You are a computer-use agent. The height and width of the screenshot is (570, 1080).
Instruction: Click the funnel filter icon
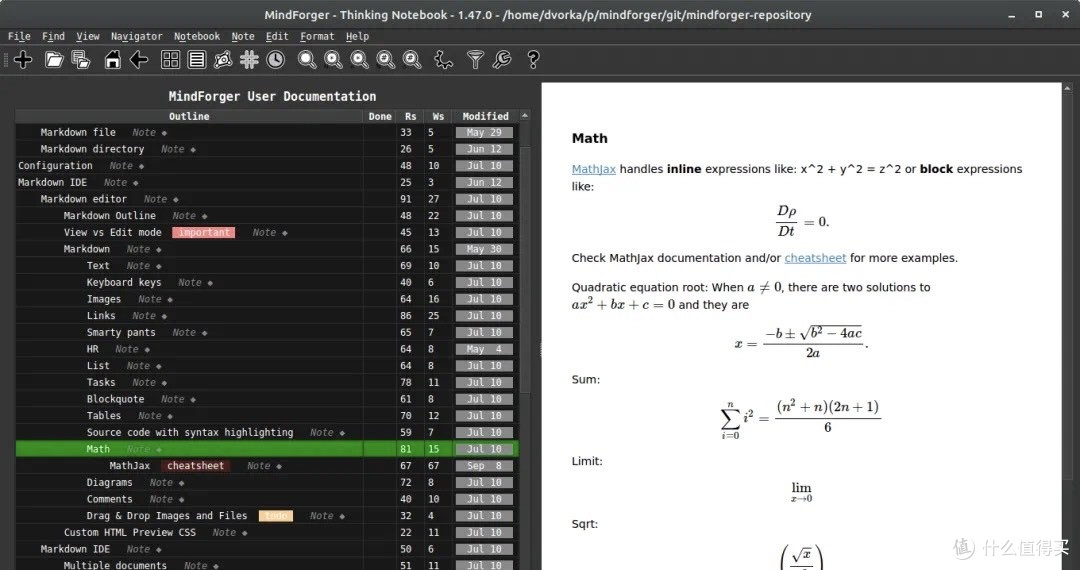(x=475, y=60)
